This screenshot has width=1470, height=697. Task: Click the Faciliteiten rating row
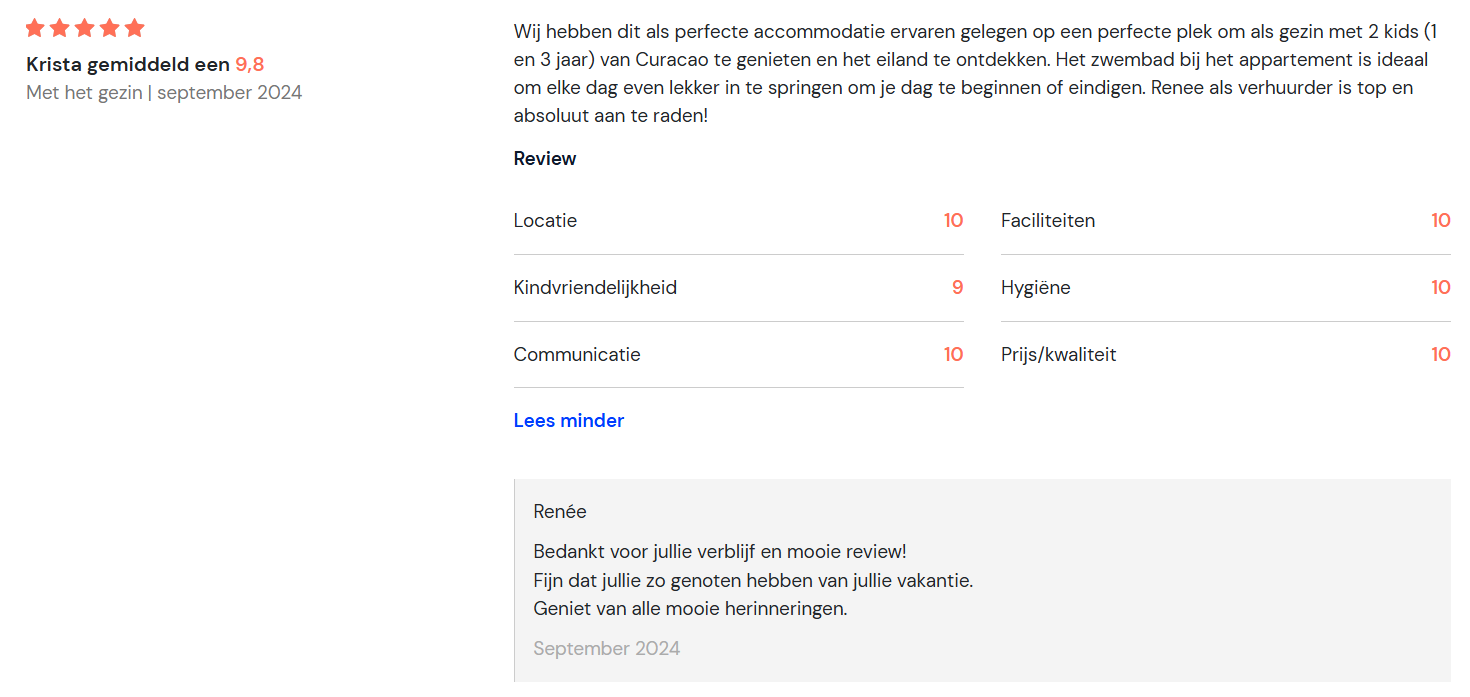[1226, 221]
